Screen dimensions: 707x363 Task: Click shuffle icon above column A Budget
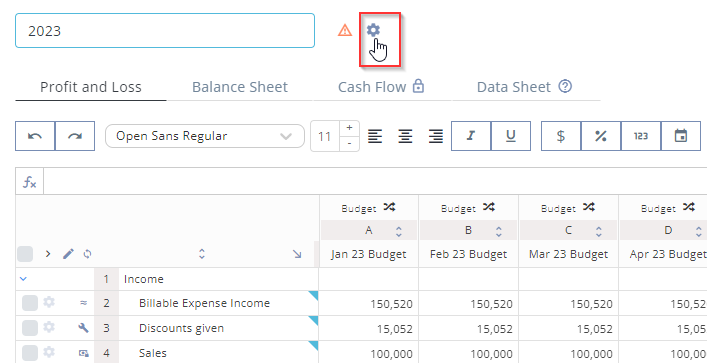click(x=389, y=207)
